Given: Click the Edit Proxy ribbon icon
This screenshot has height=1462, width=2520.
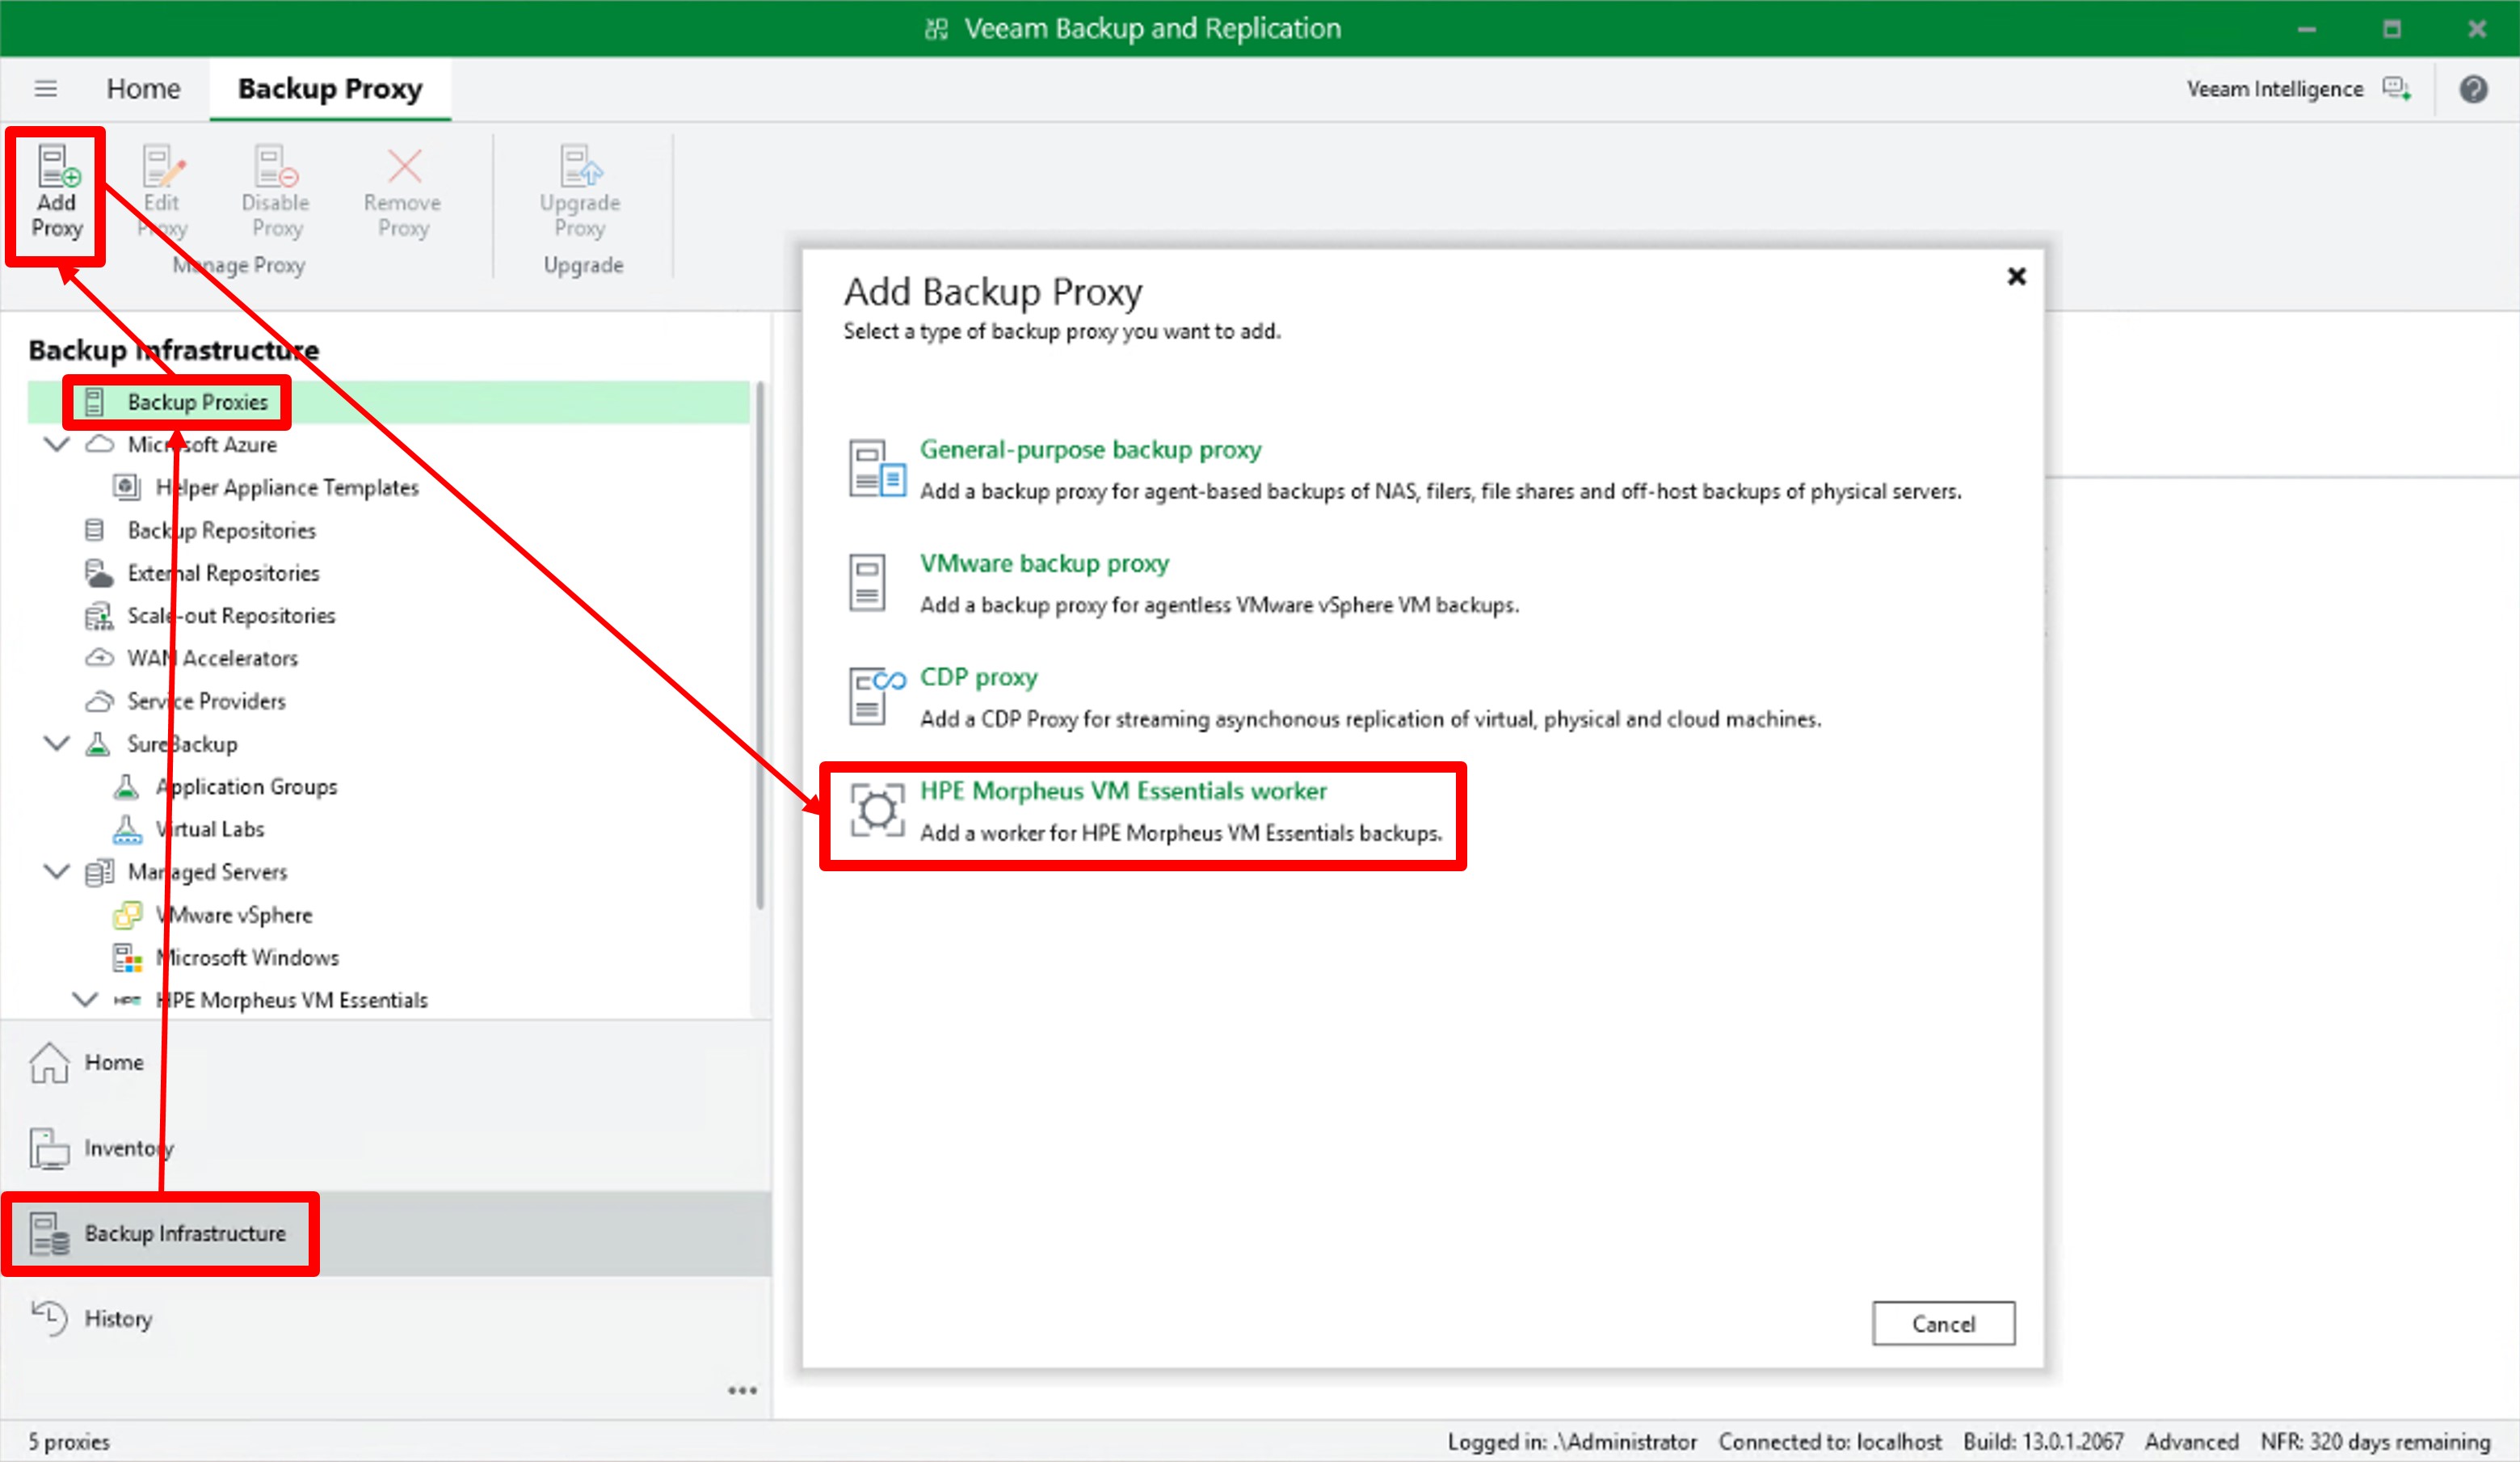Looking at the screenshot, I should [163, 166].
